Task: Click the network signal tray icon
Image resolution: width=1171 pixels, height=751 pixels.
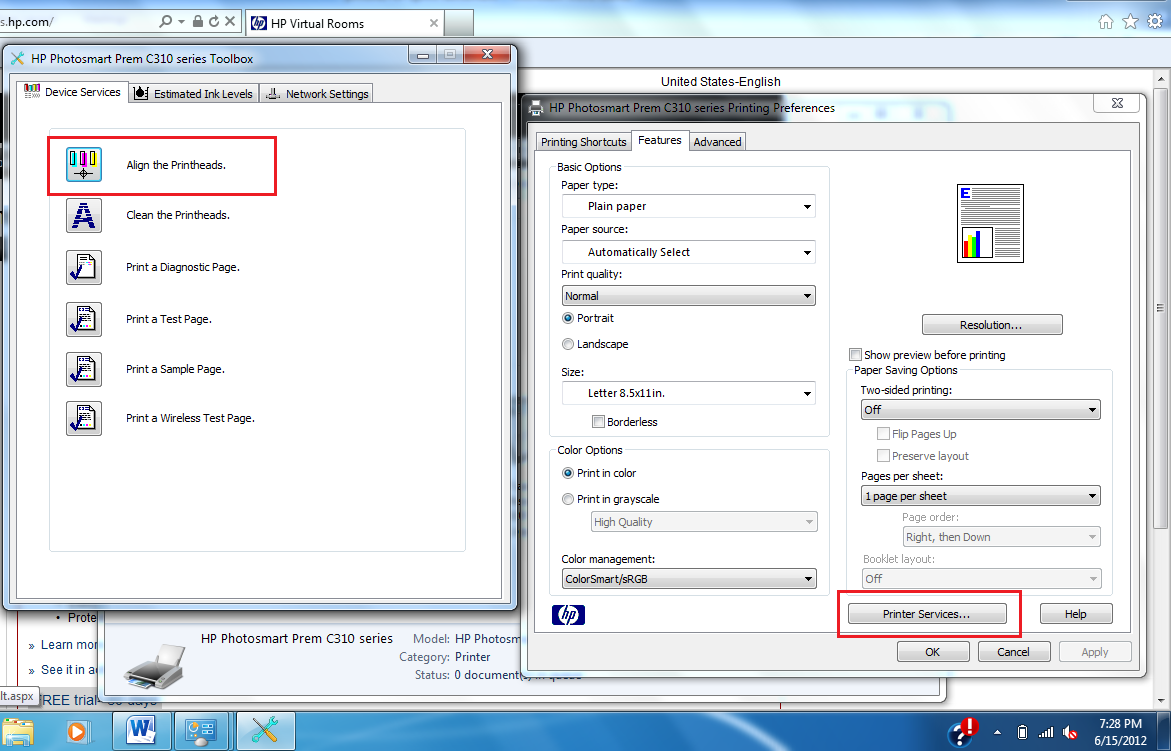Action: (1046, 732)
